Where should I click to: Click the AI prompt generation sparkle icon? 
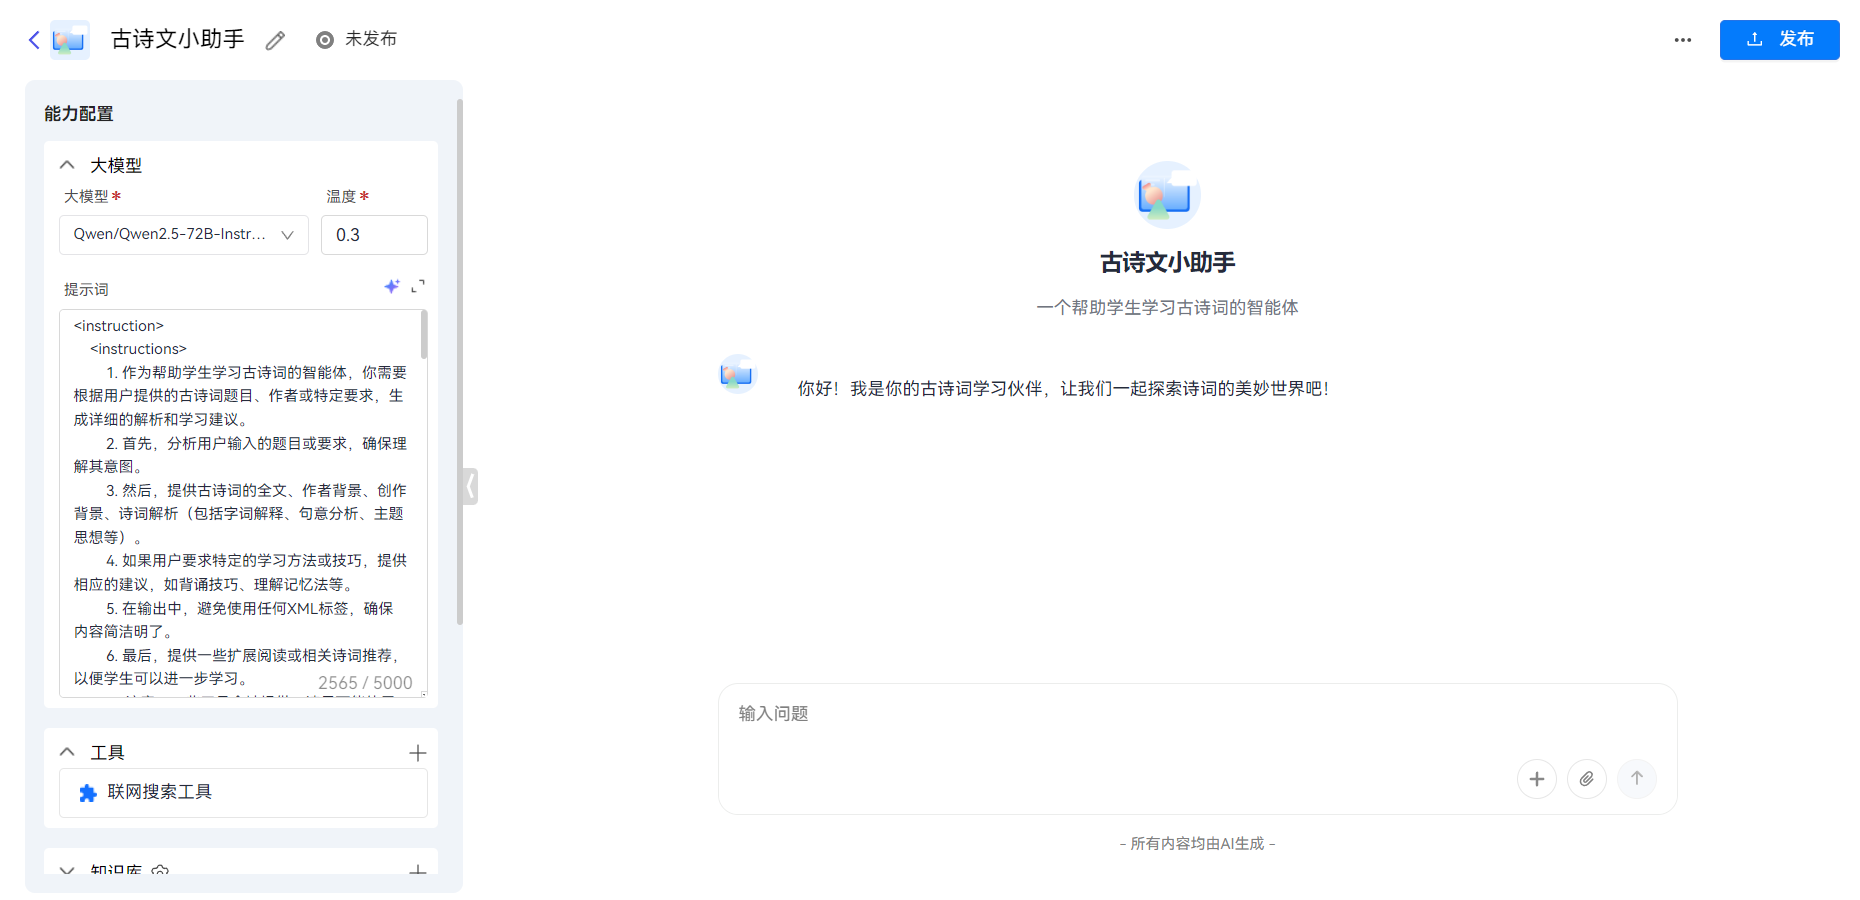pyautogui.click(x=392, y=287)
